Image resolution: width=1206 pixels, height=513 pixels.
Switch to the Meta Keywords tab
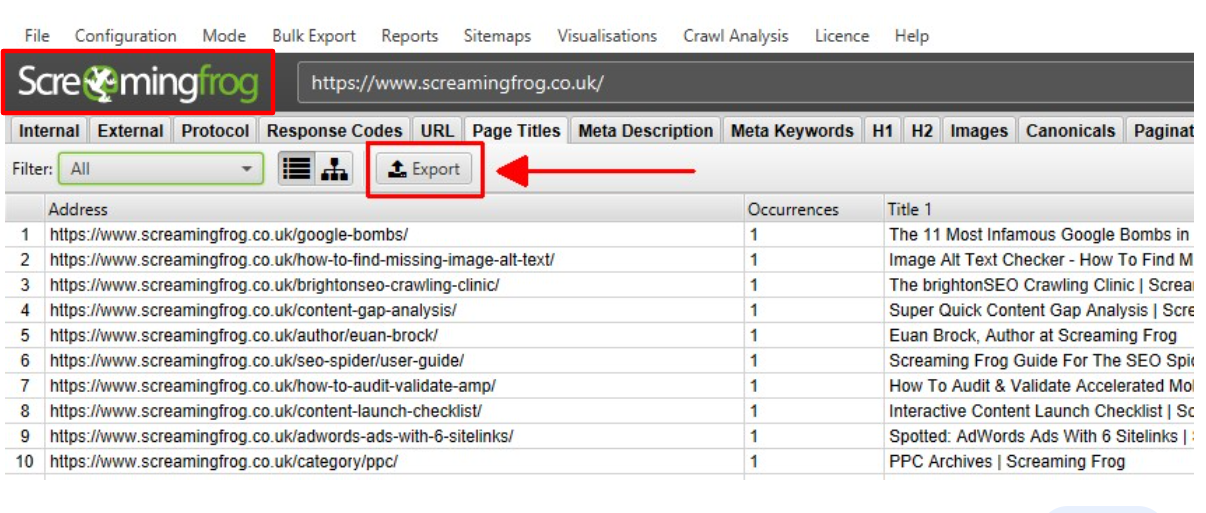point(792,131)
